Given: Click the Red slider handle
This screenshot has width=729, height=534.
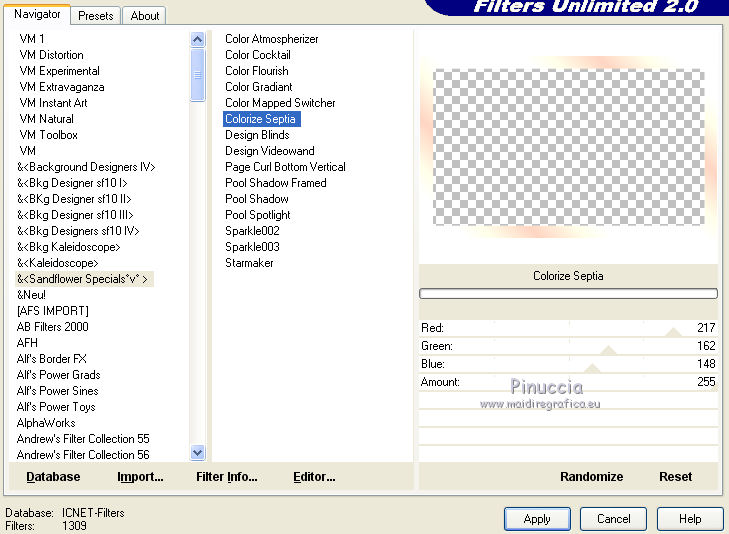Looking at the screenshot, I should pyautogui.click(x=673, y=331).
